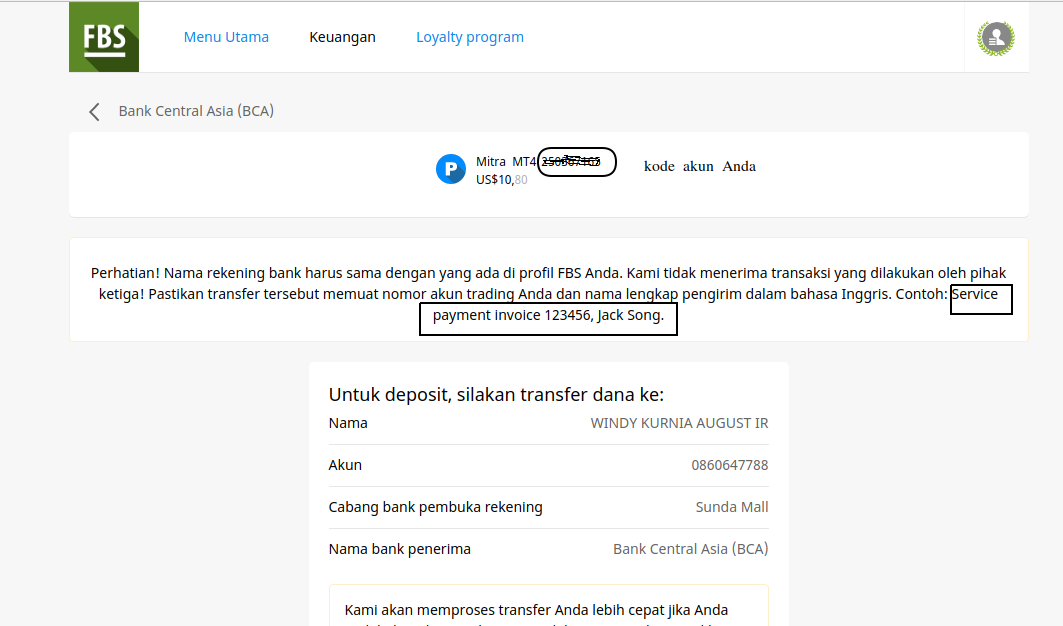Open the Loyalty program link
This screenshot has height=626, width=1063.
pyautogui.click(x=470, y=37)
